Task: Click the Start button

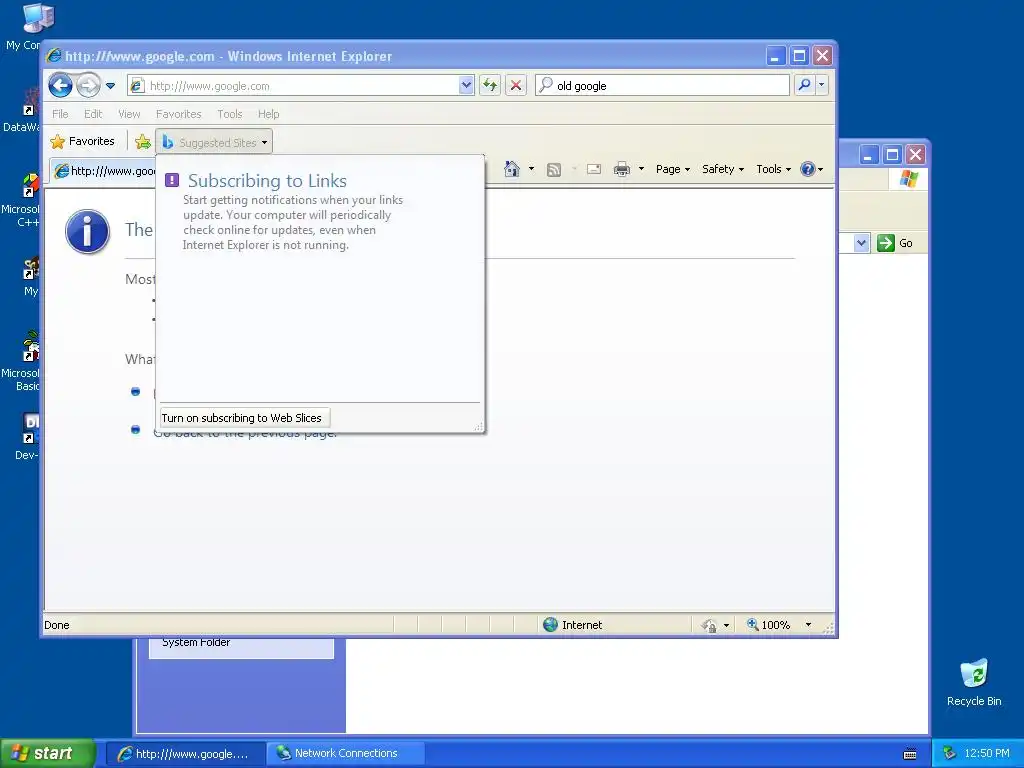Action: tap(48, 753)
